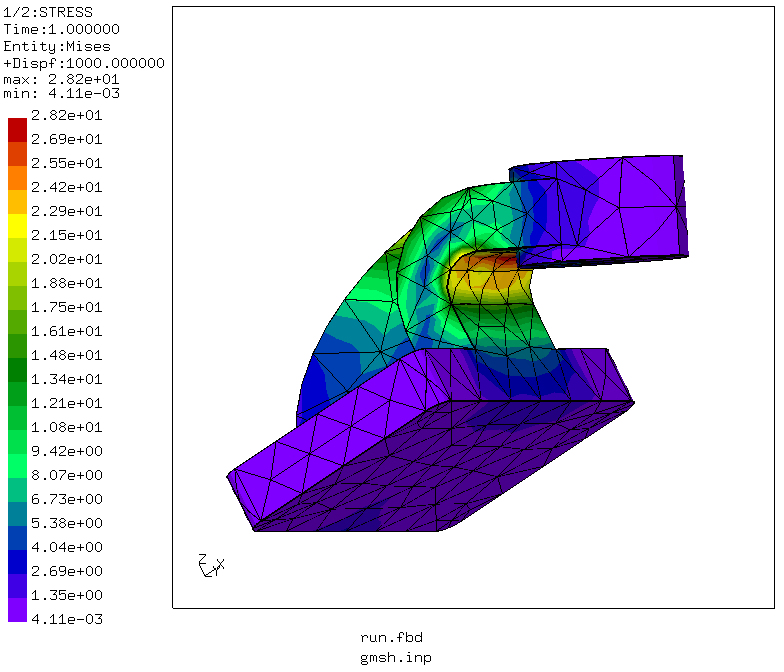784x672 pixels.
Task: Click legend value 1.75e+01
Action: click(x=66, y=307)
